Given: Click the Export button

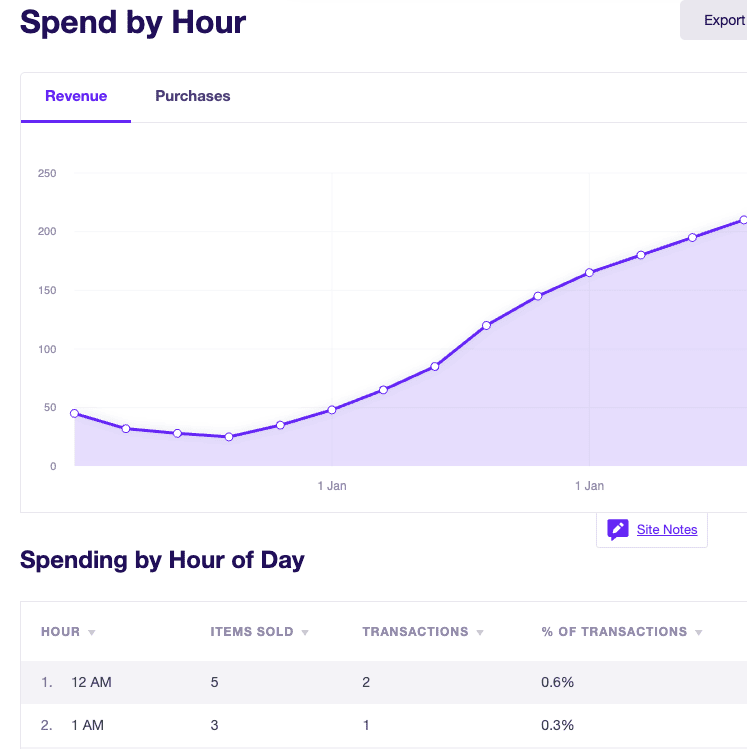Looking at the screenshot, I should pyautogui.click(x=714, y=20).
